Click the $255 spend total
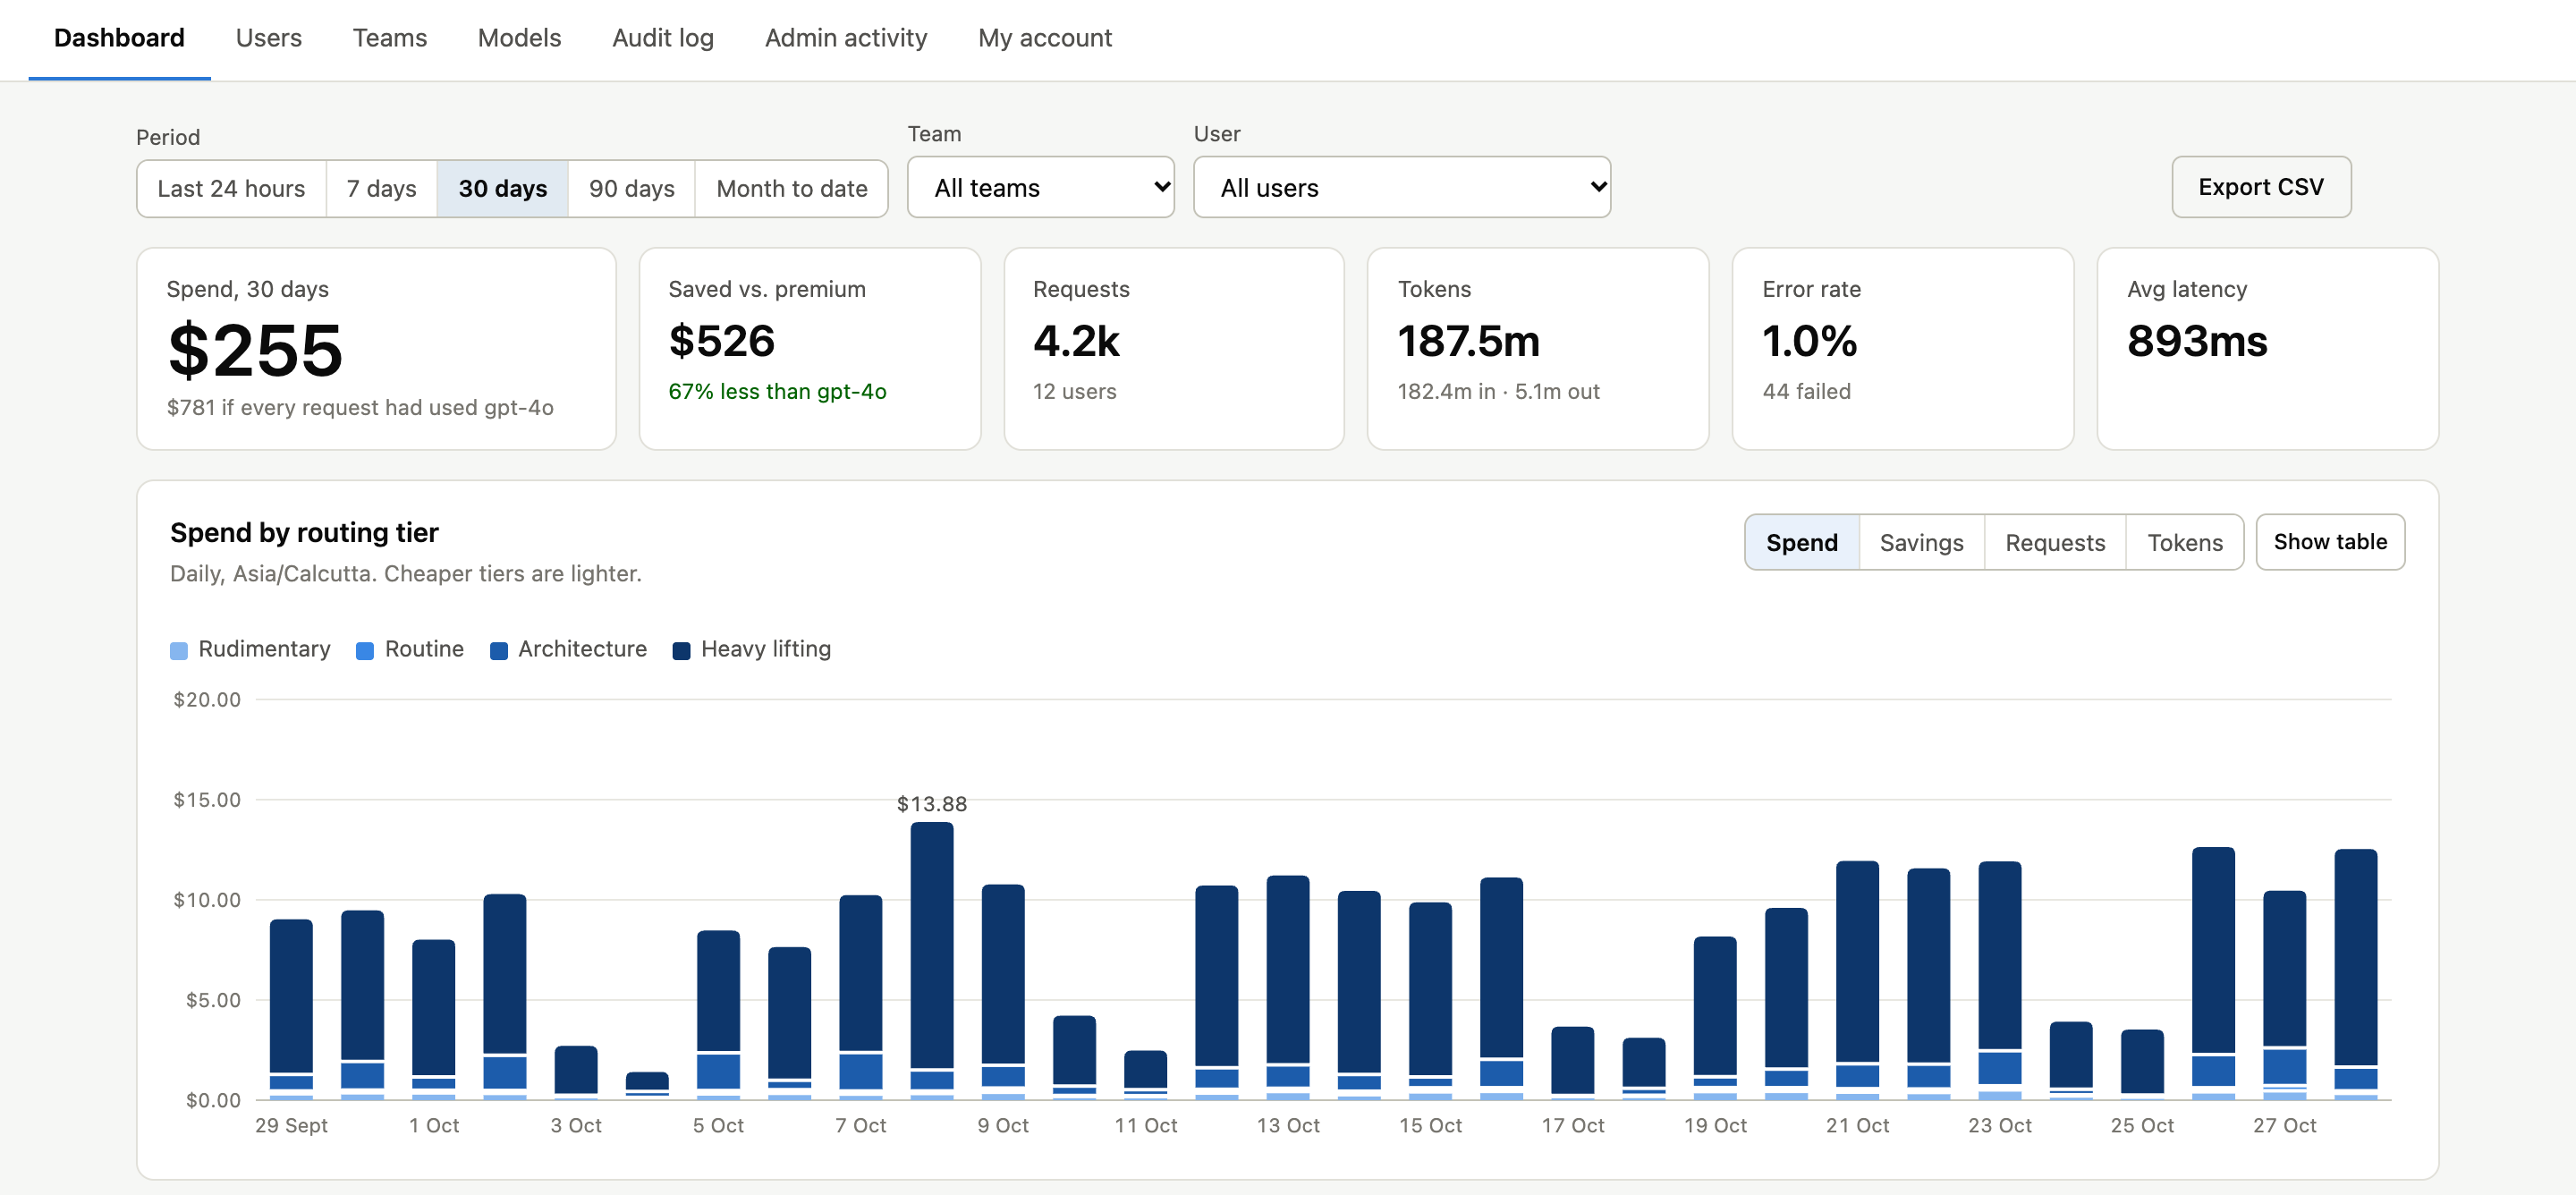The width and height of the screenshot is (2576, 1195). [255, 350]
